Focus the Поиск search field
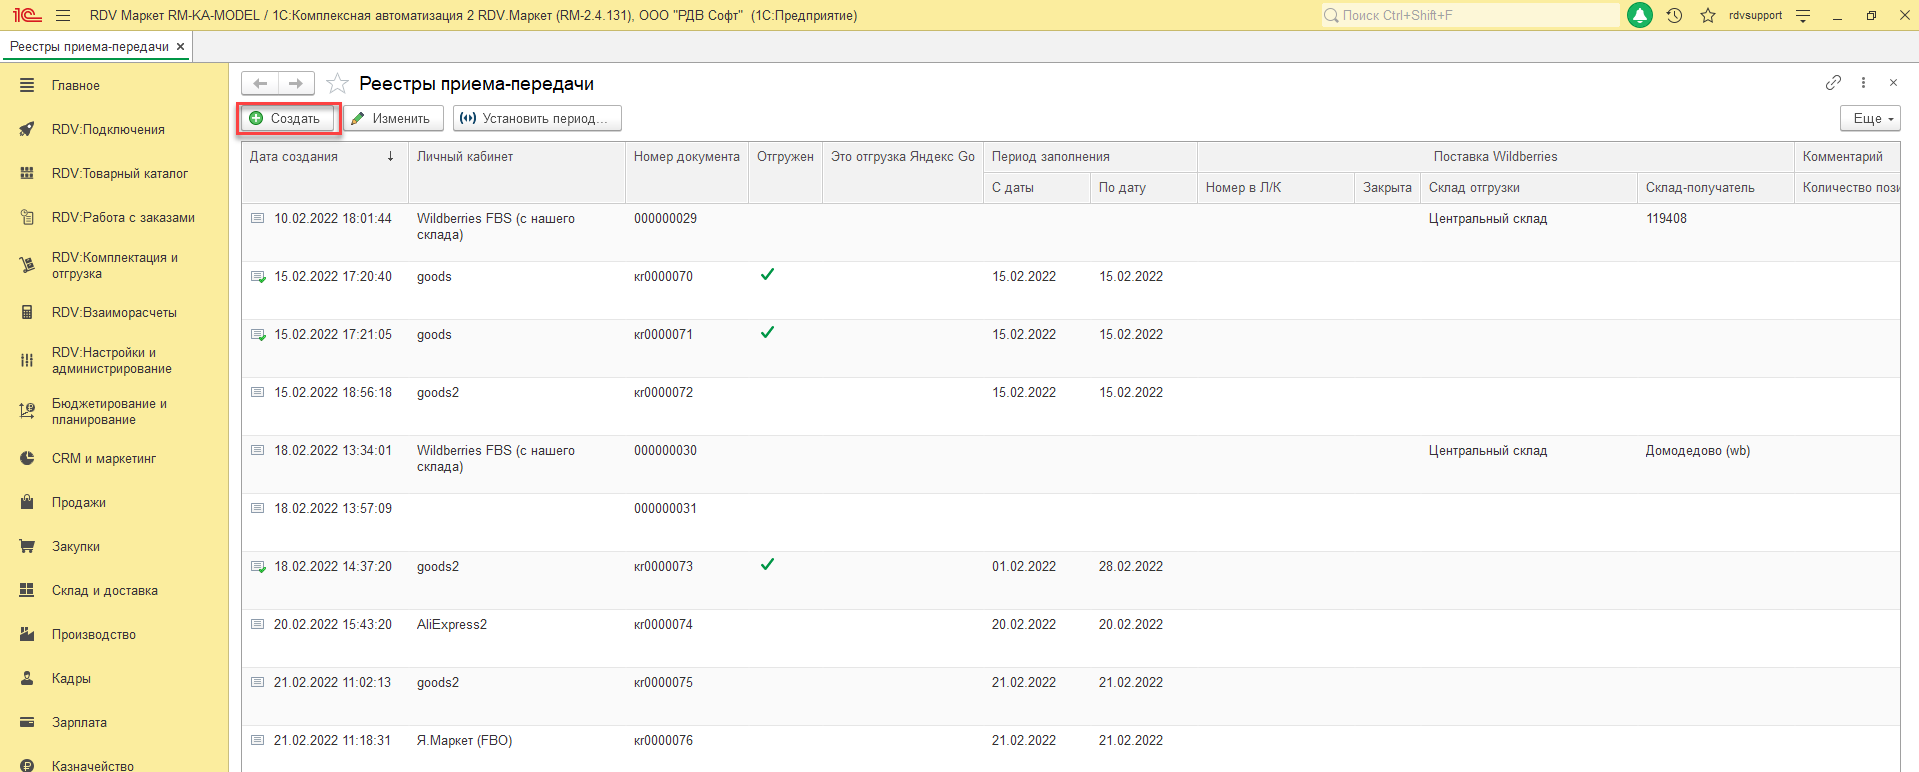 pyautogui.click(x=1470, y=15)
